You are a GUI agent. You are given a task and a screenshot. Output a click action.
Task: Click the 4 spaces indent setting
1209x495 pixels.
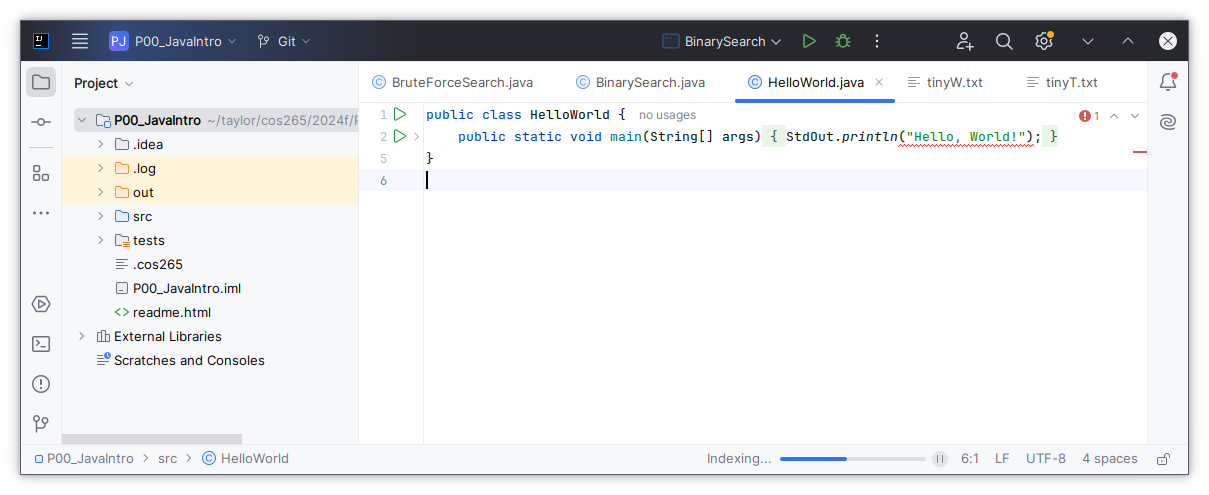1109,459
